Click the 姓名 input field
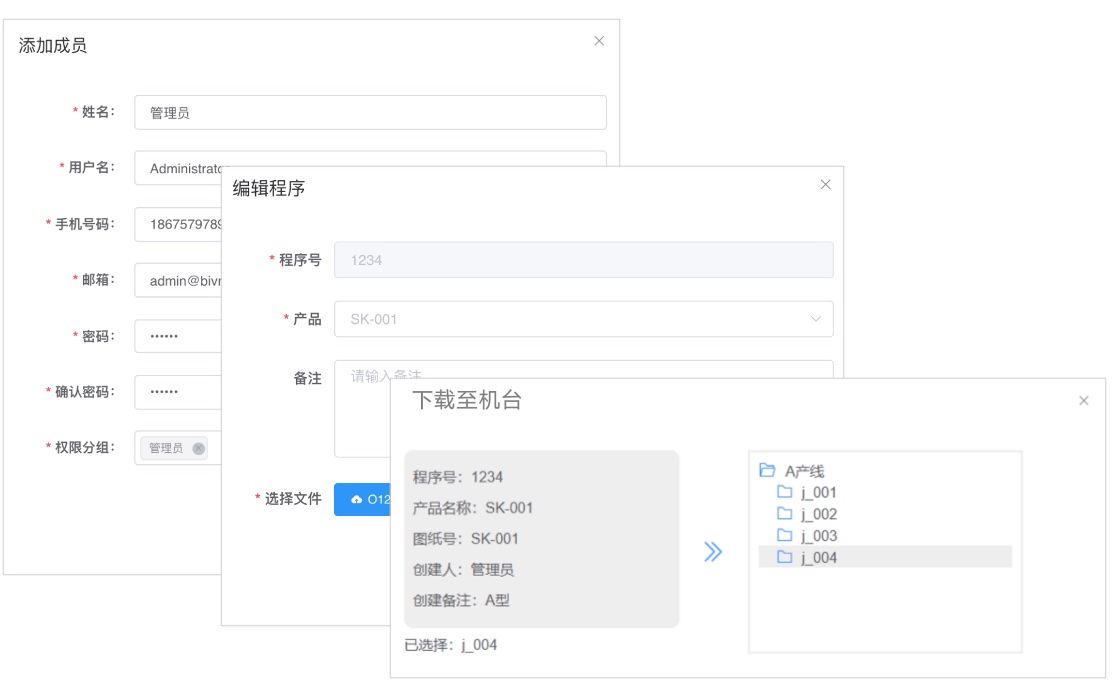This screenshot has width=1116, height=690. 370,113
